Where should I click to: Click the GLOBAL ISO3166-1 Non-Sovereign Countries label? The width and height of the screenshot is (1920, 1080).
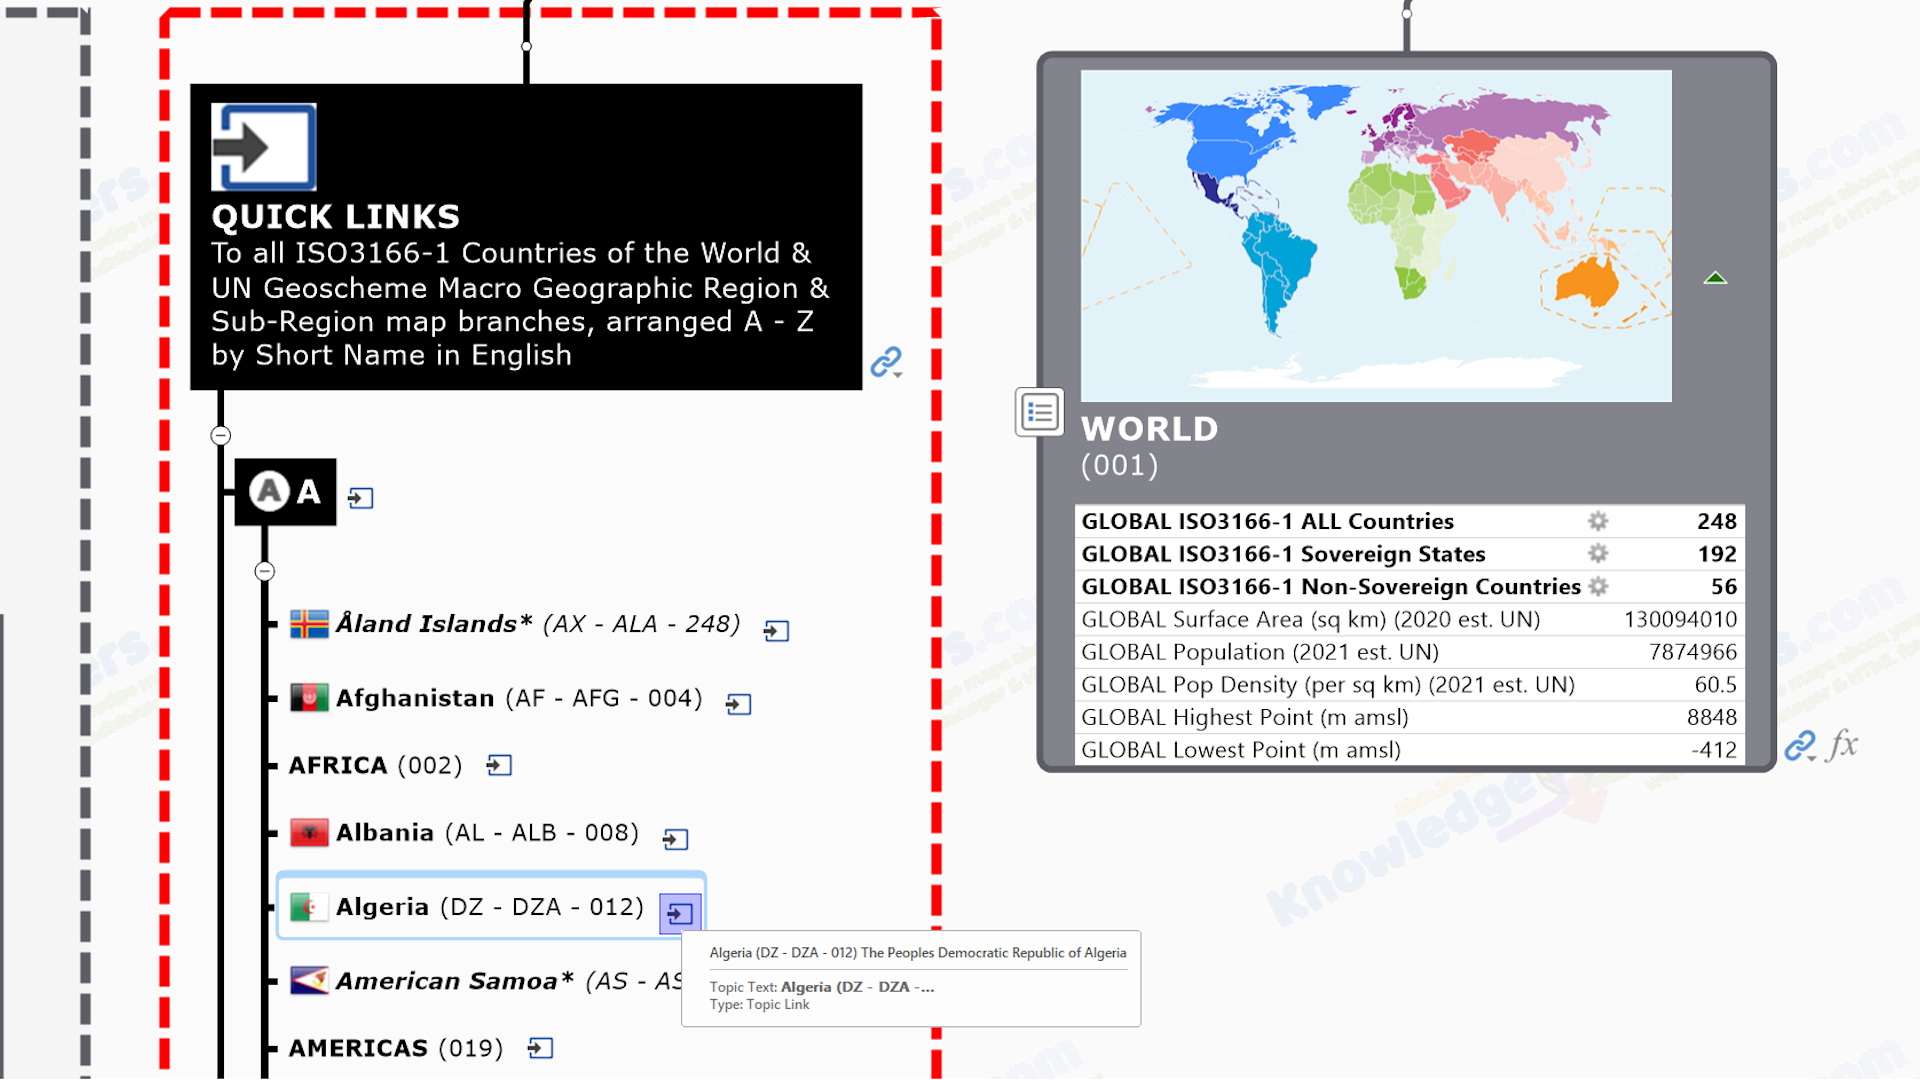point(1331,587)
